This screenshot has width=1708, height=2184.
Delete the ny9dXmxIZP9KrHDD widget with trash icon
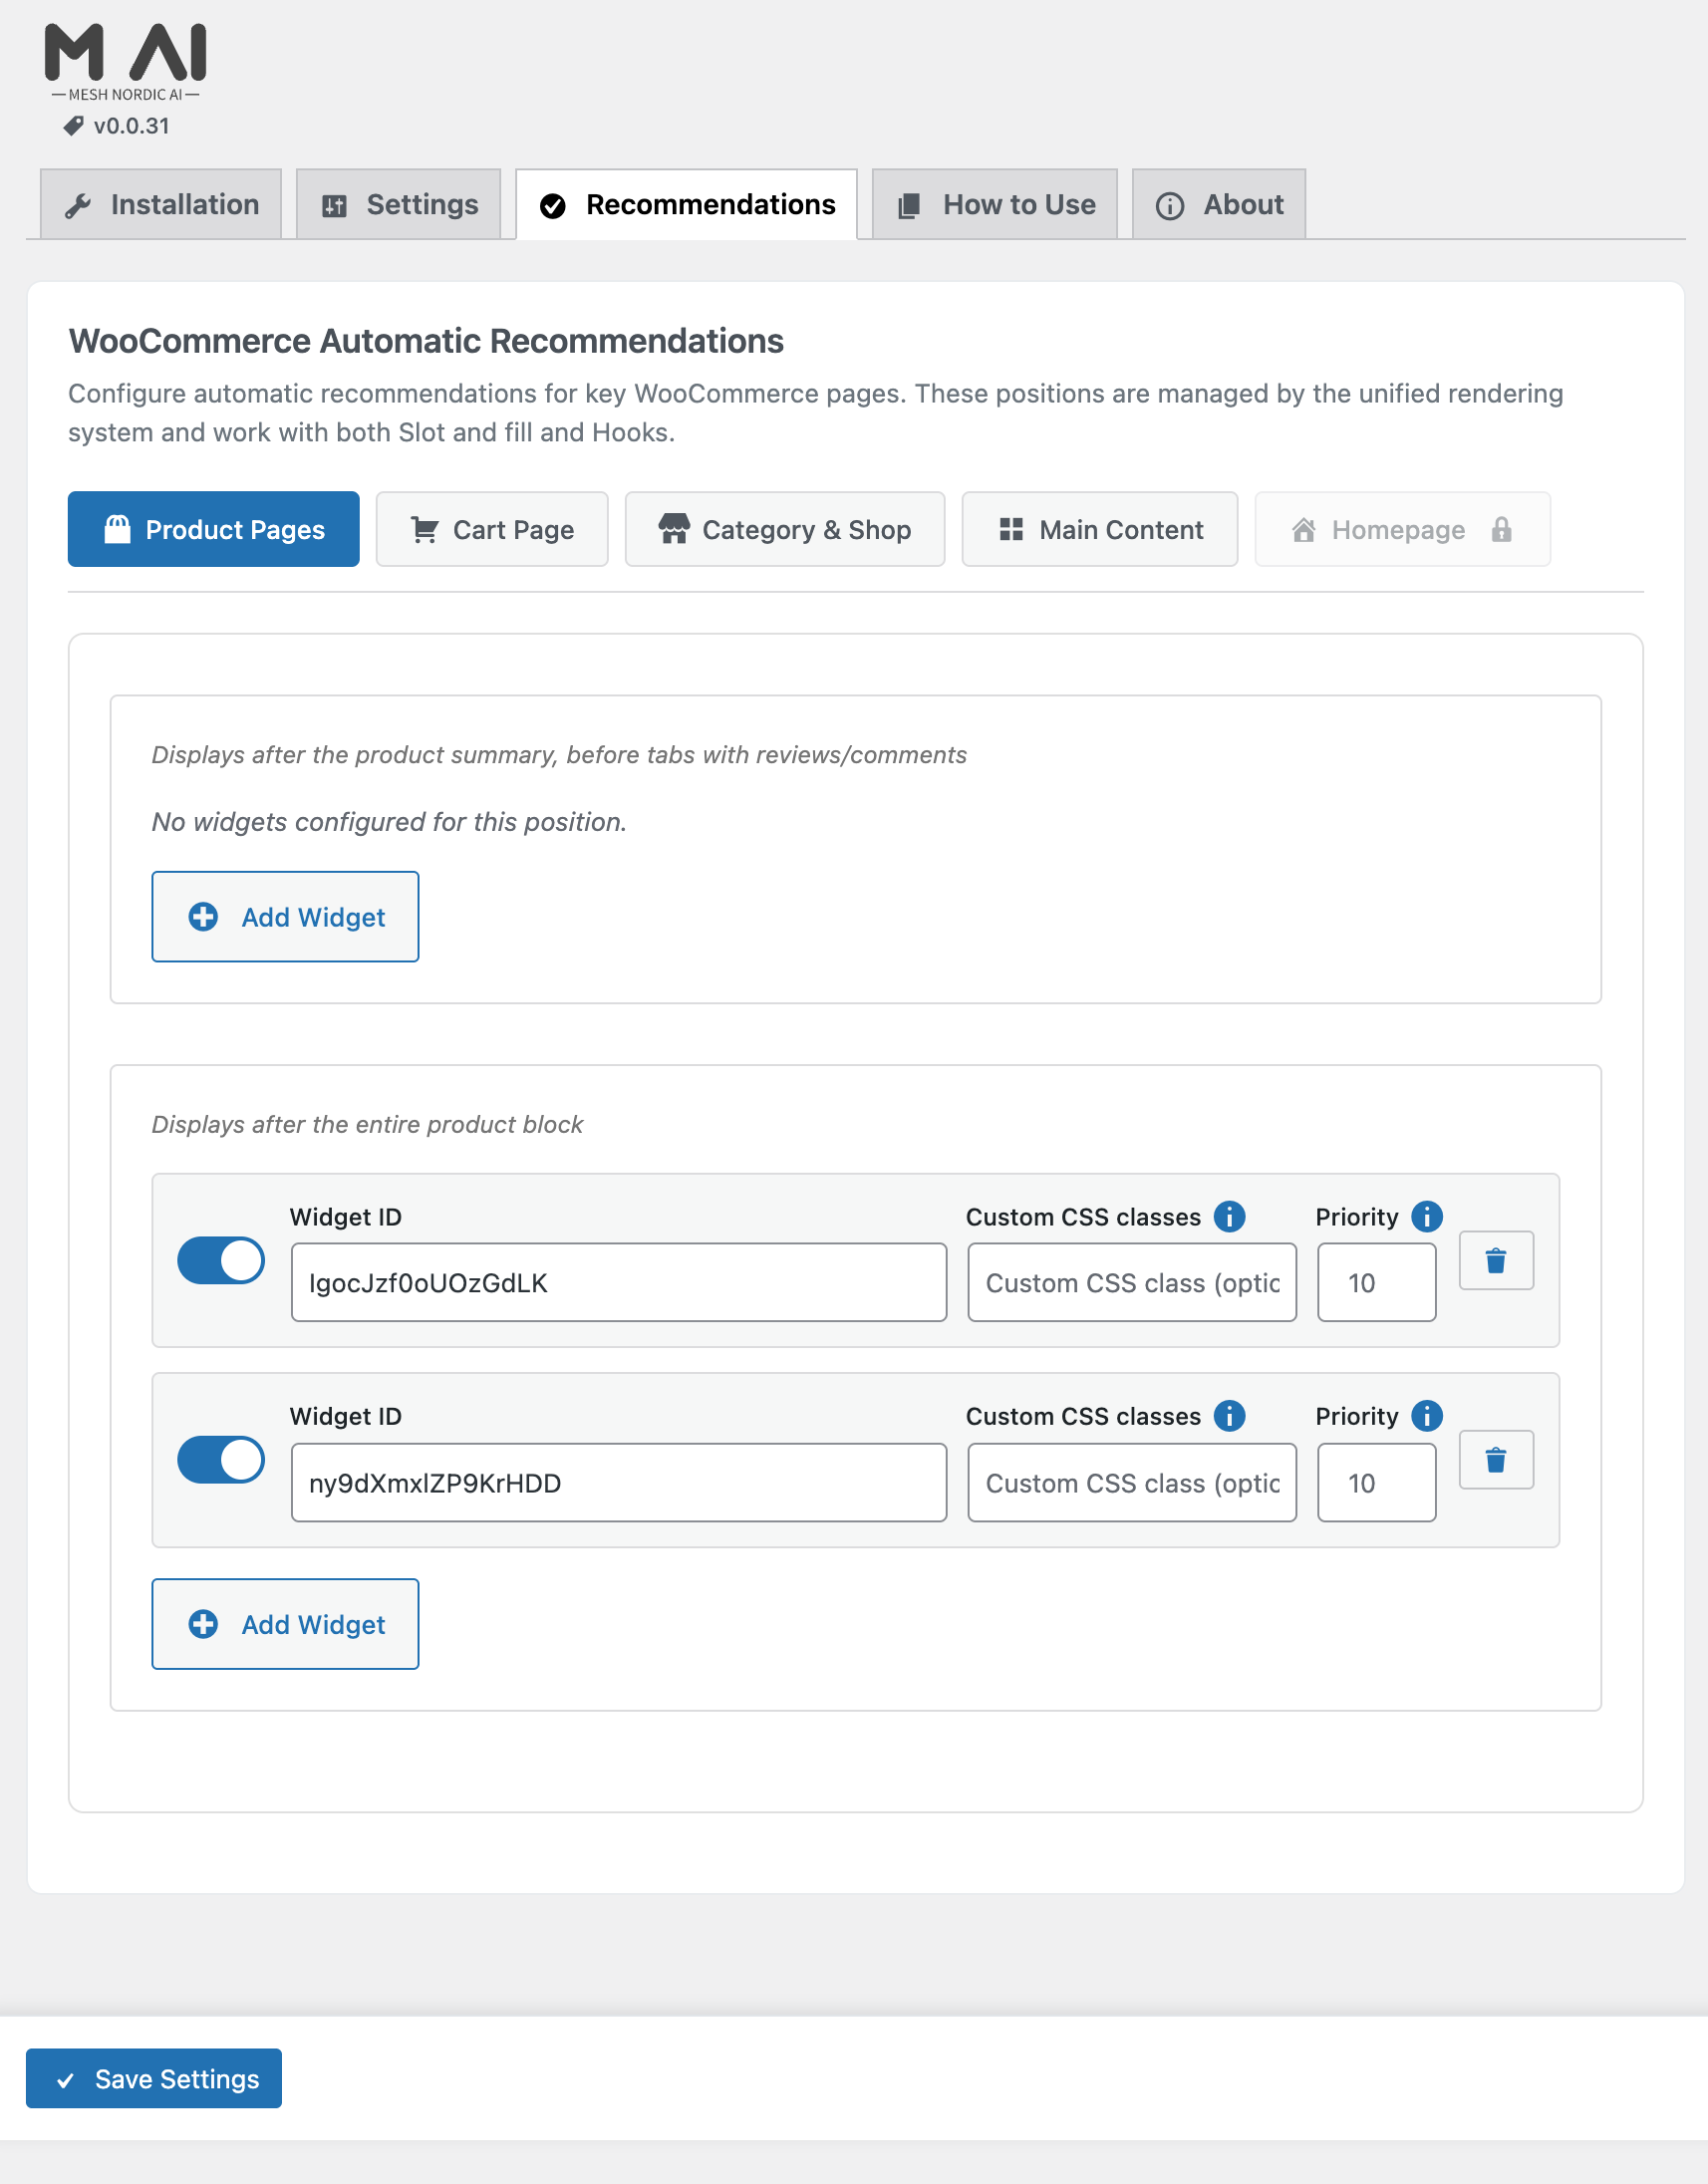click(x=1495, y=1459)
